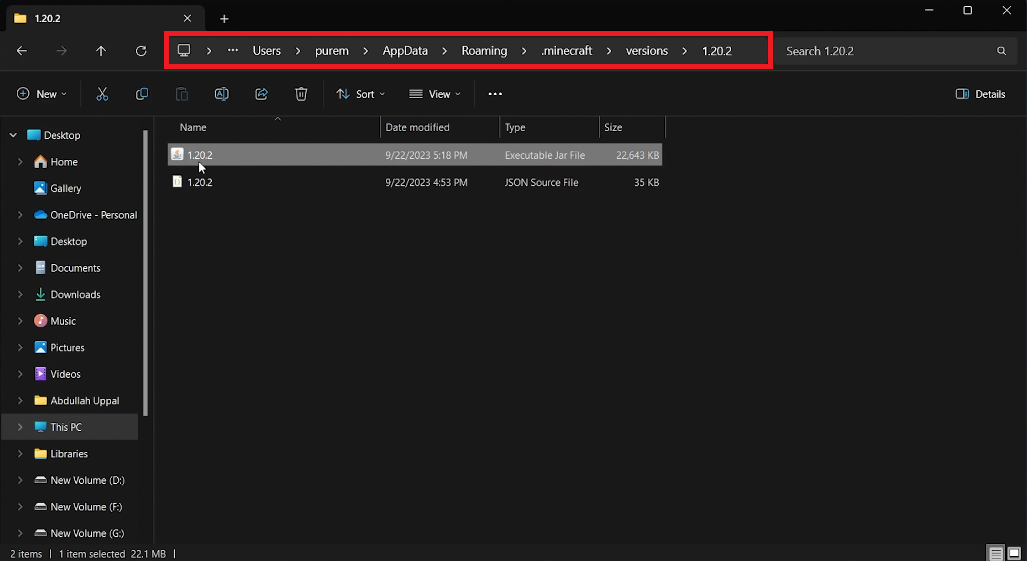The image size is (1027, 561).
Task: Open Home in the navigation pane
Action: (64, 162)
